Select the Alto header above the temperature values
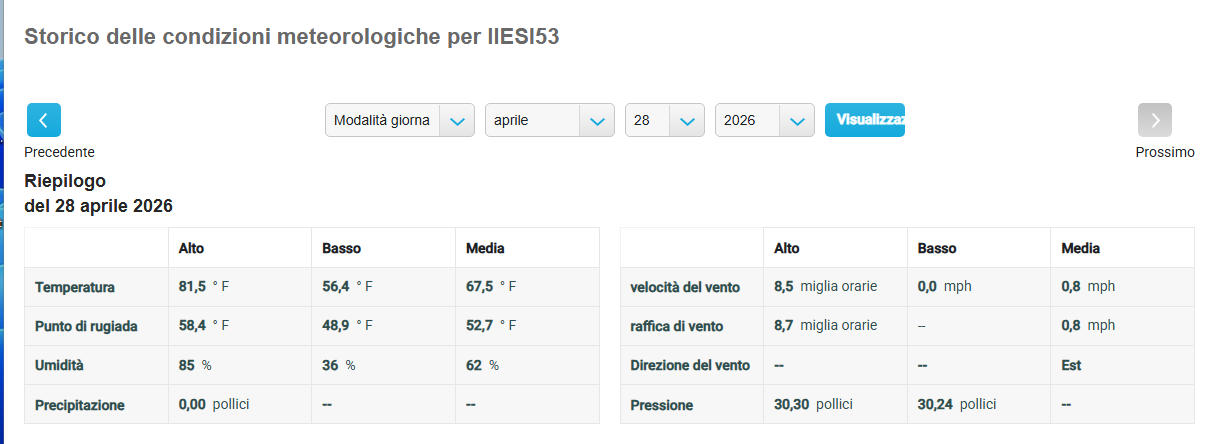Image resolution: width=1214 pixels, height=444 pixels. tap(191, 248)
